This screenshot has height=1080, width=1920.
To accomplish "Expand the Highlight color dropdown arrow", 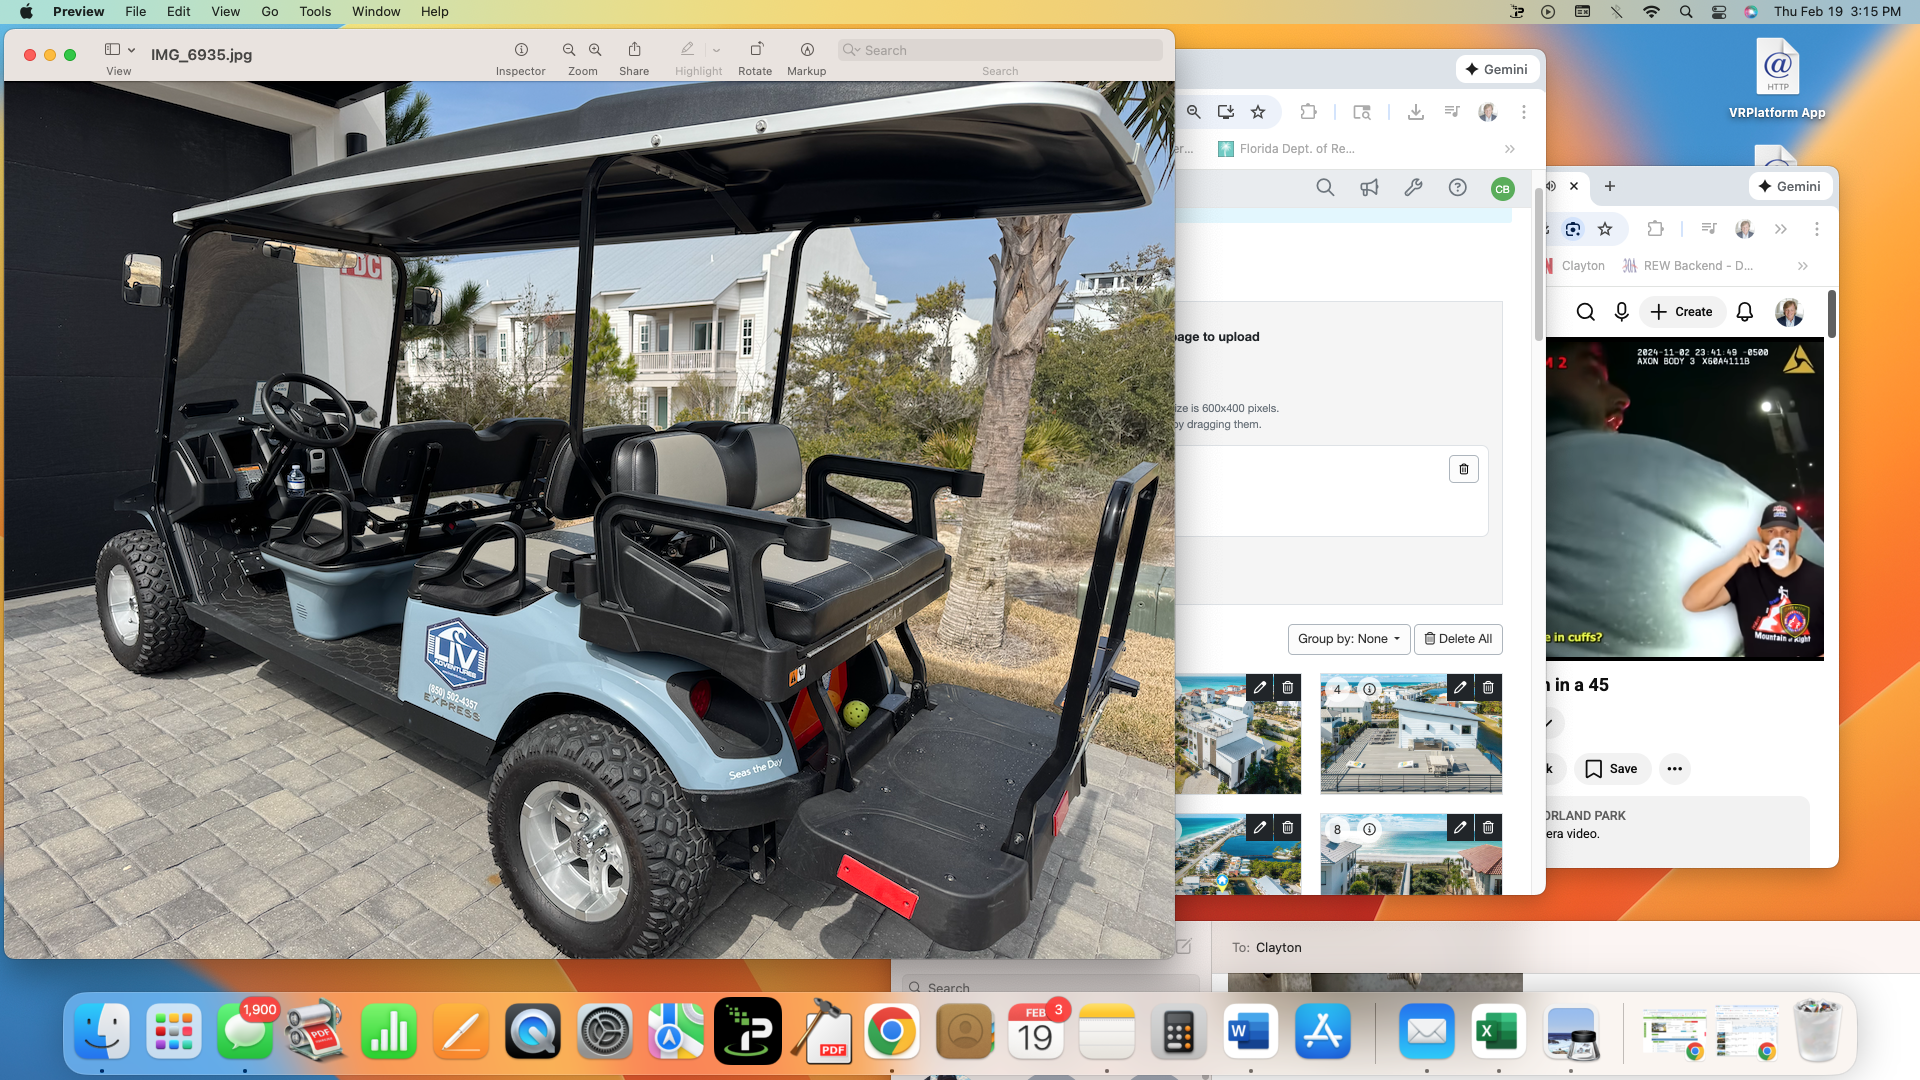I will click(716, 50).
